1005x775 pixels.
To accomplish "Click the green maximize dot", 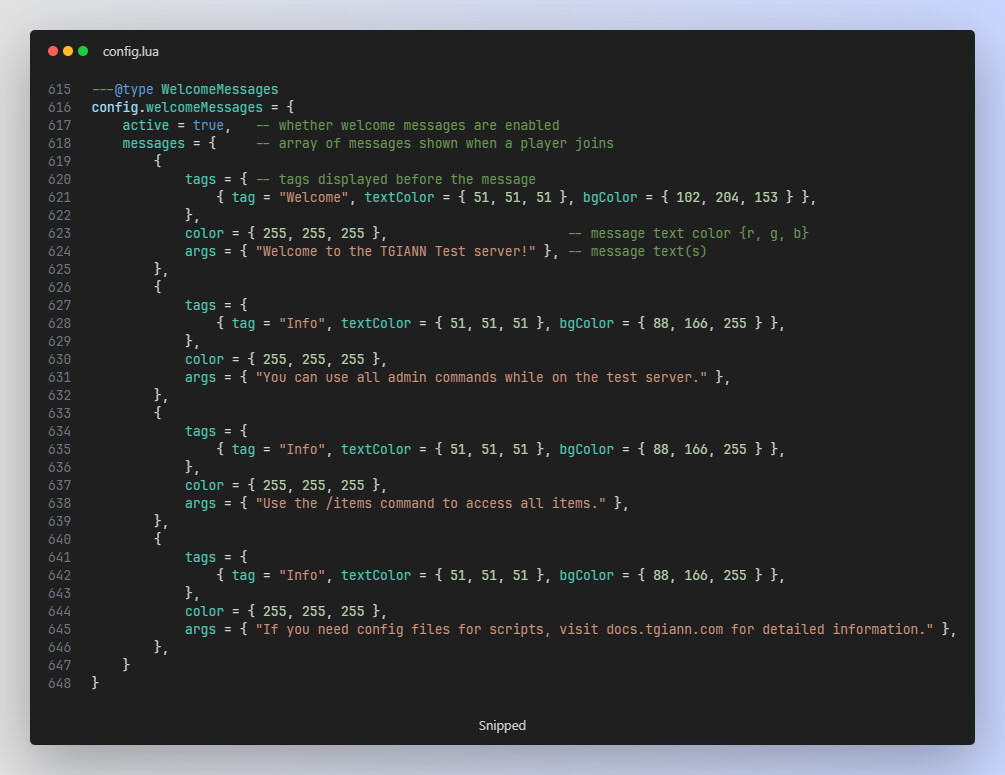I will (x=83, y=51).
